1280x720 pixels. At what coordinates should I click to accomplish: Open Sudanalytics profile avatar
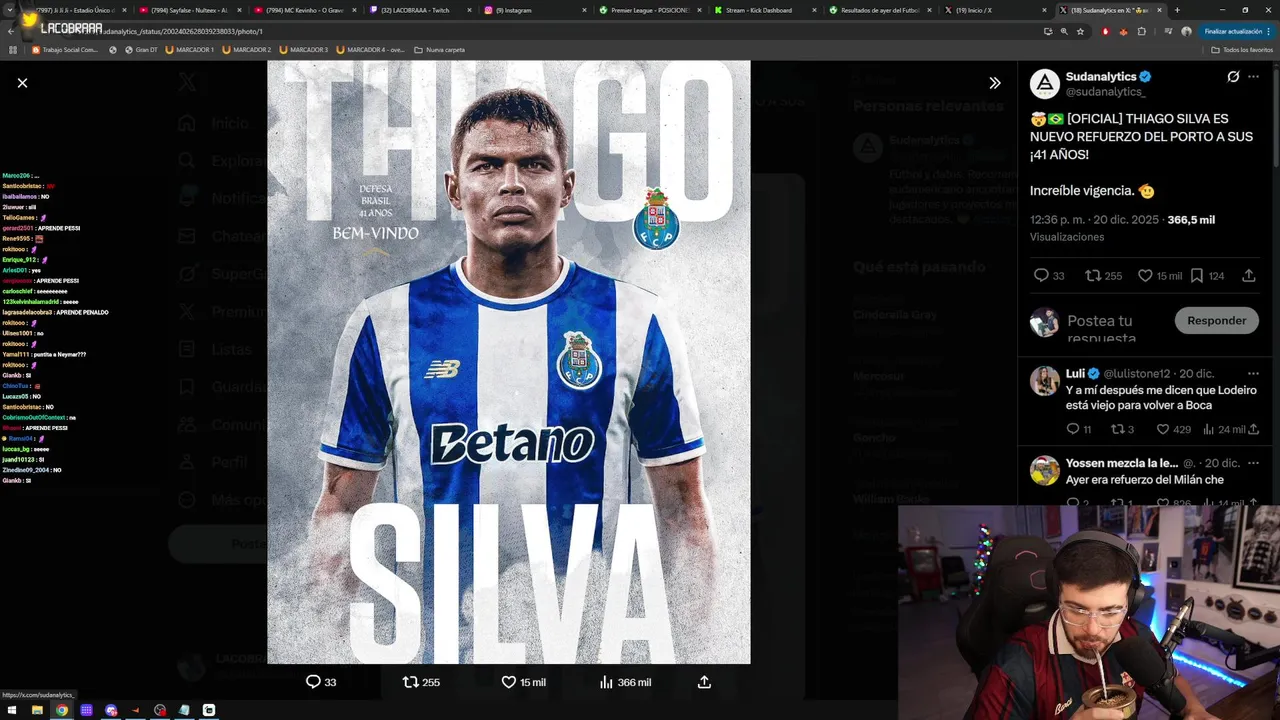[x=1045, y=84]
